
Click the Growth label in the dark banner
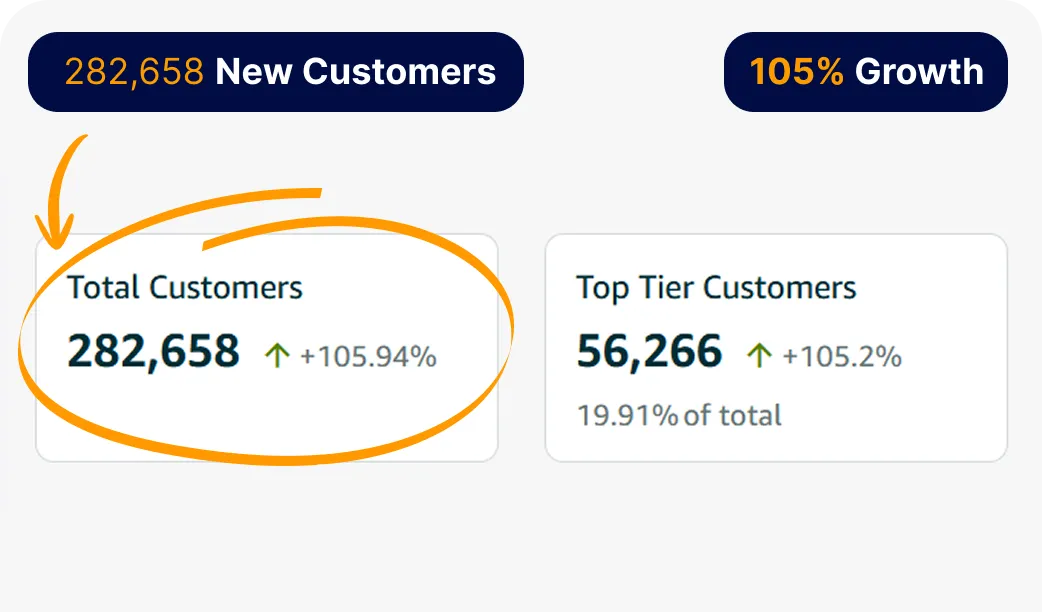tap(919, 72)
